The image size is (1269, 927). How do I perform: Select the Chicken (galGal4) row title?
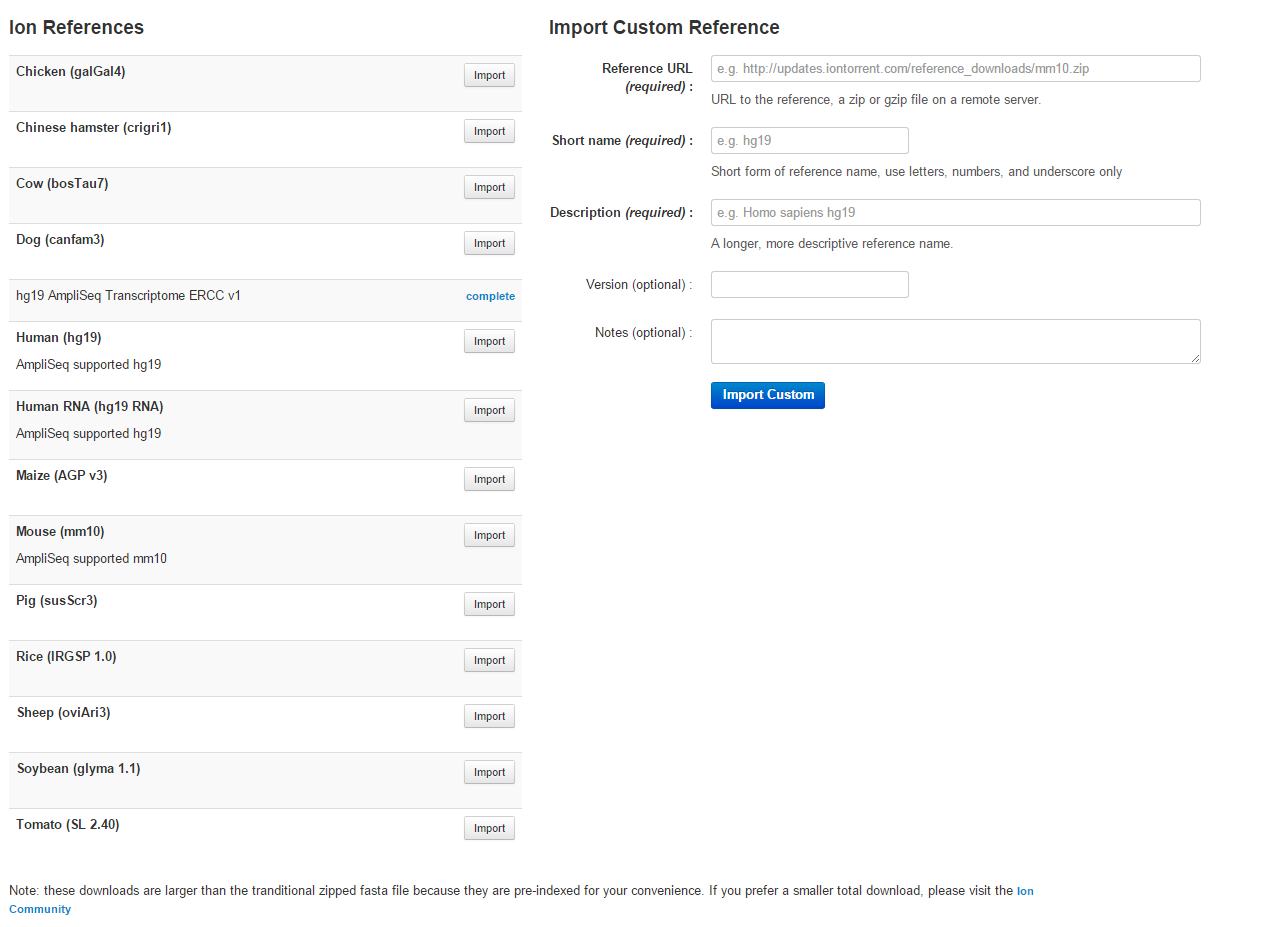71,72
